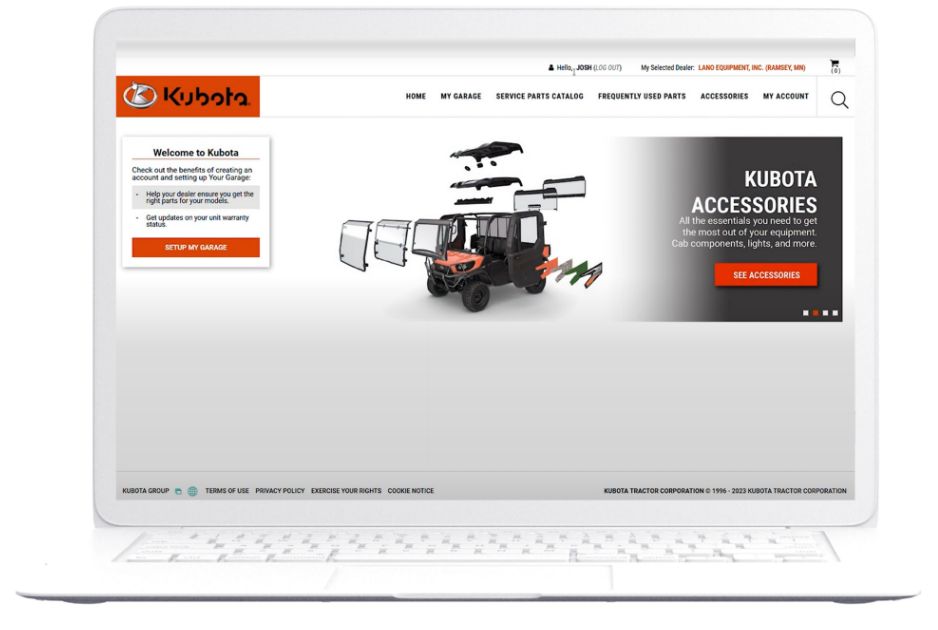Click the See Accessories button
The width and height of the screenshot is (938, 630).
point(766,275)
